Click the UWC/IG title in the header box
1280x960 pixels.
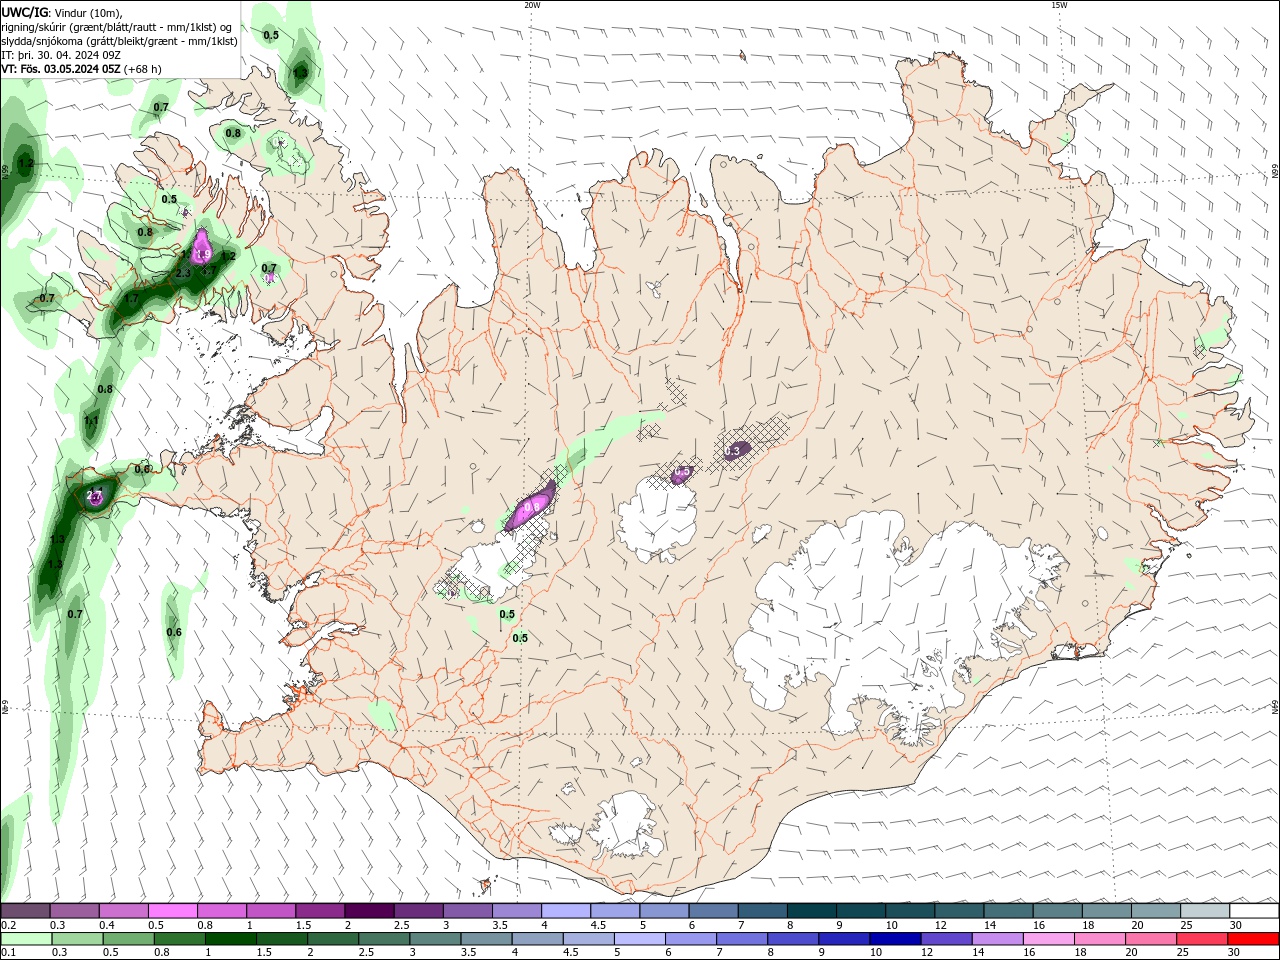(25, 12)
